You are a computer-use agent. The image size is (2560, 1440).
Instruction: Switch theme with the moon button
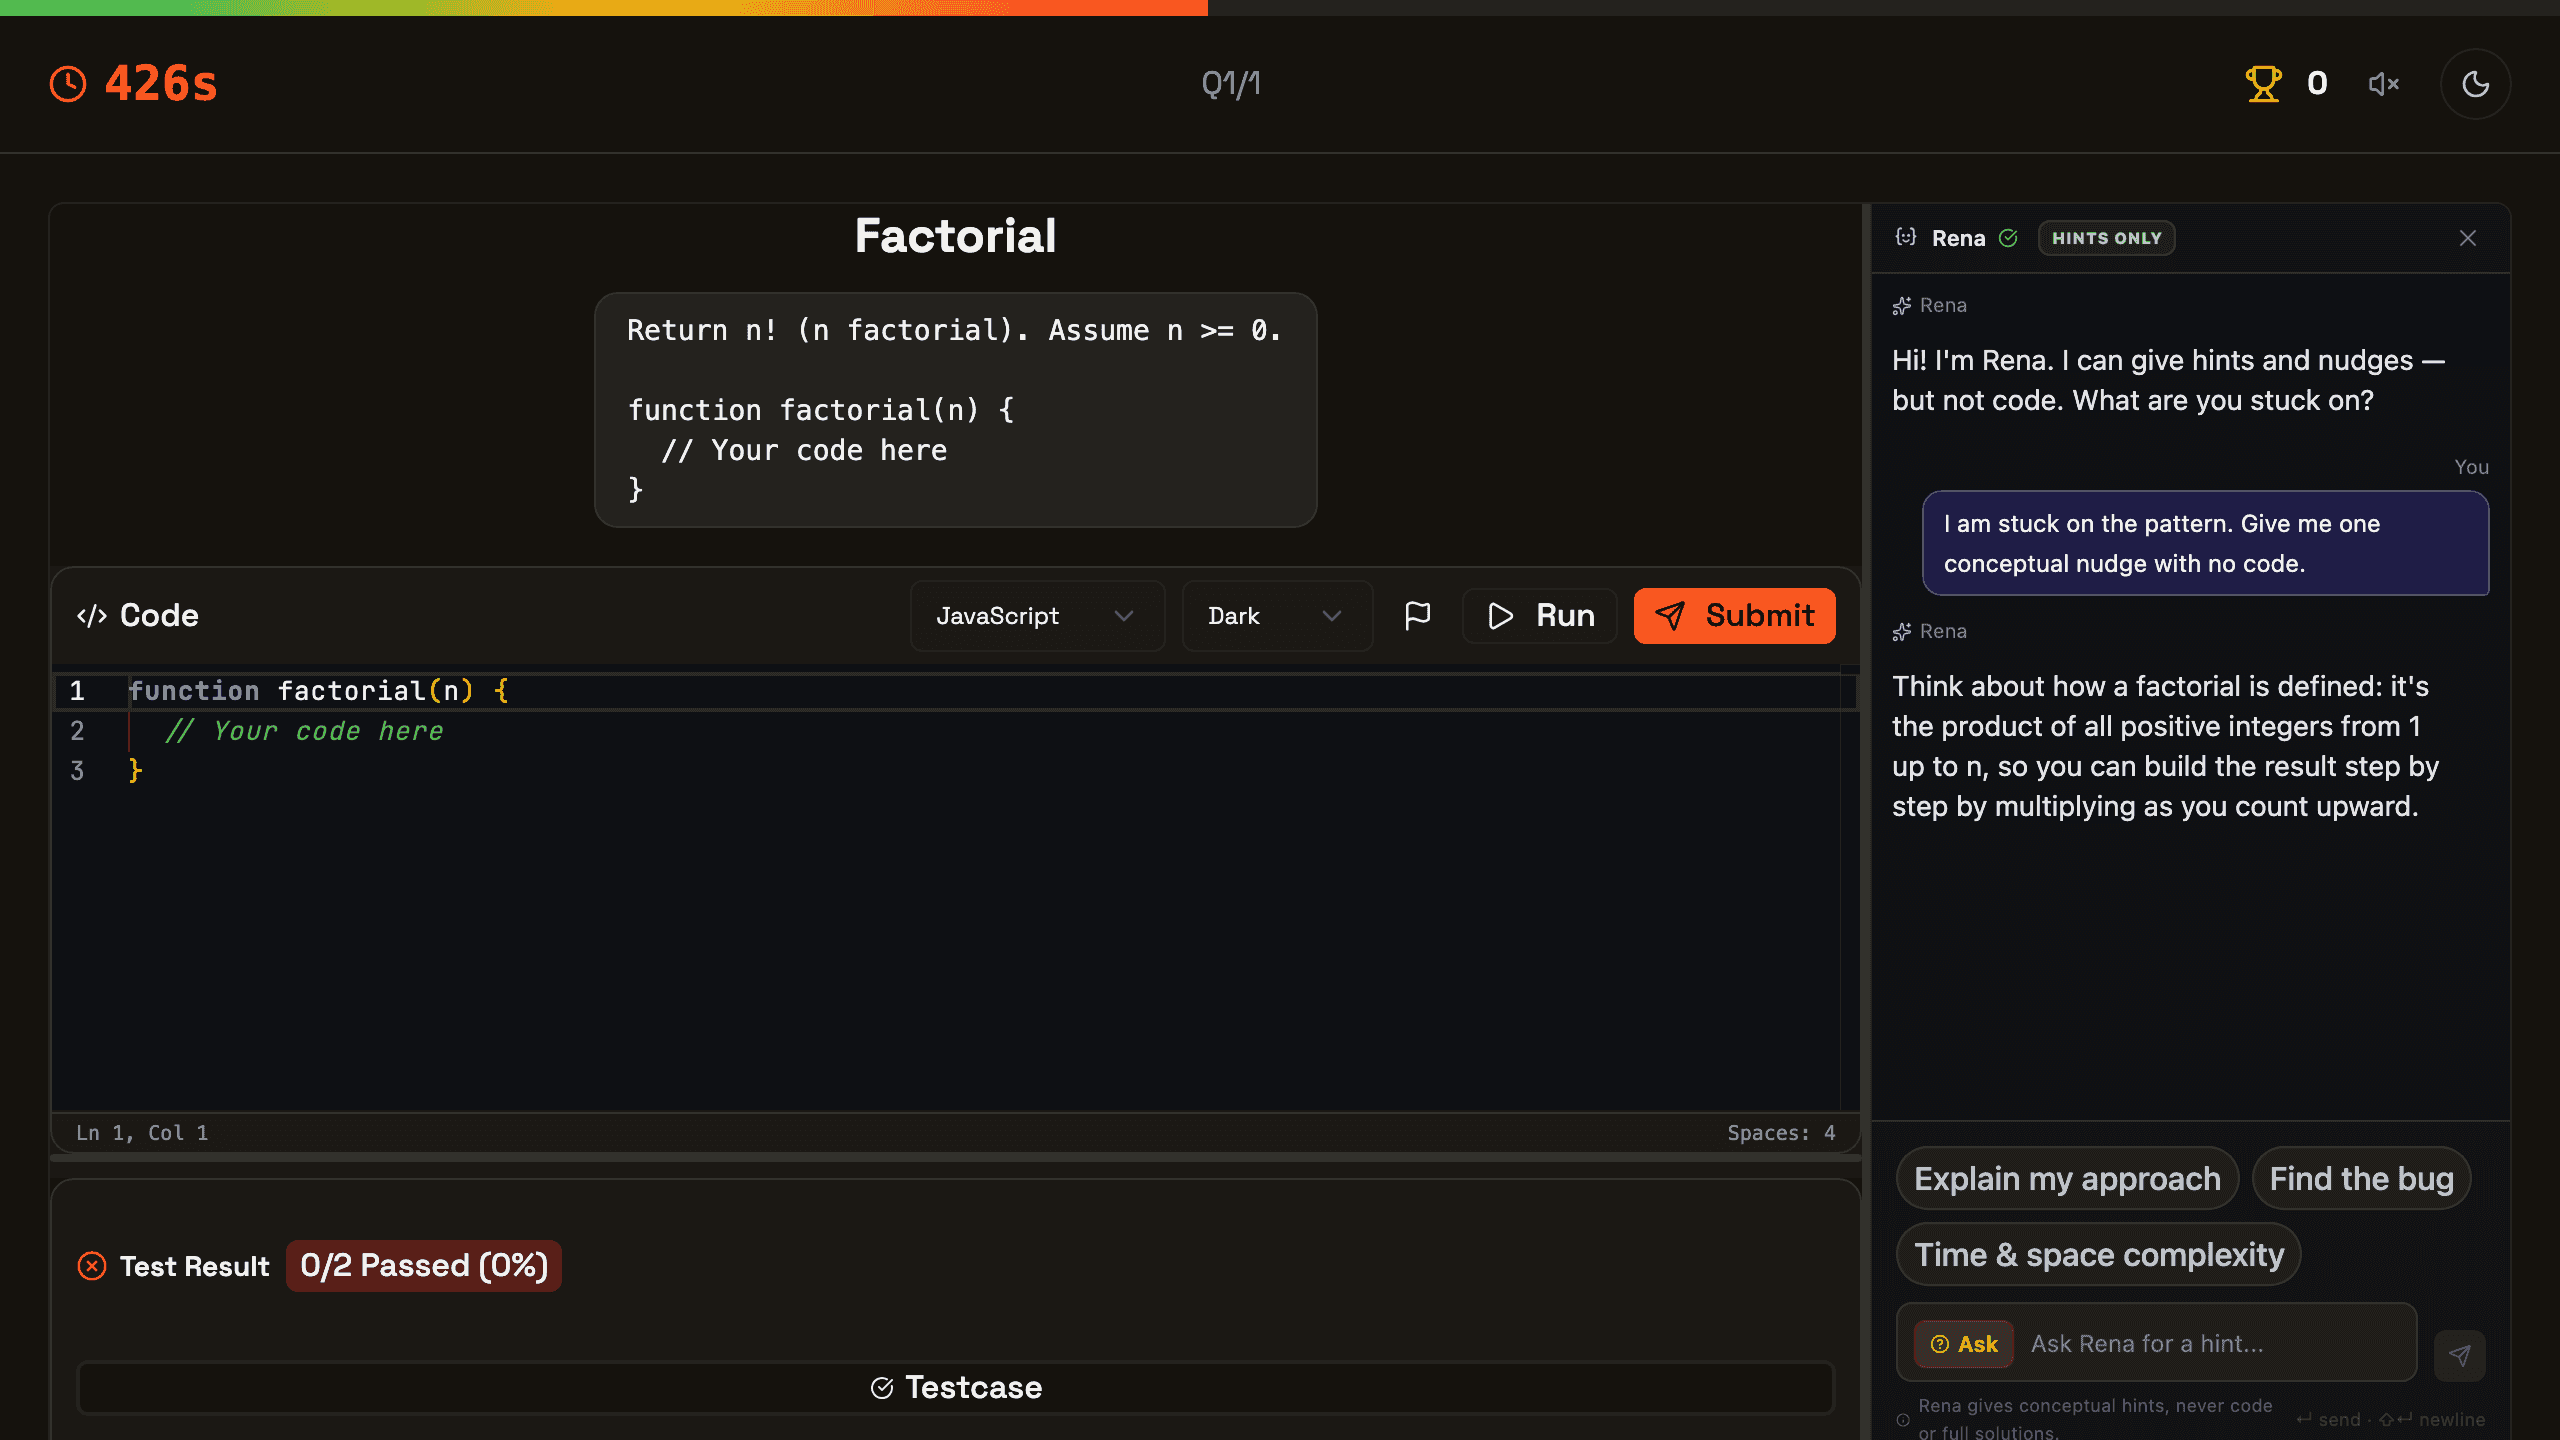point(2475,84)
